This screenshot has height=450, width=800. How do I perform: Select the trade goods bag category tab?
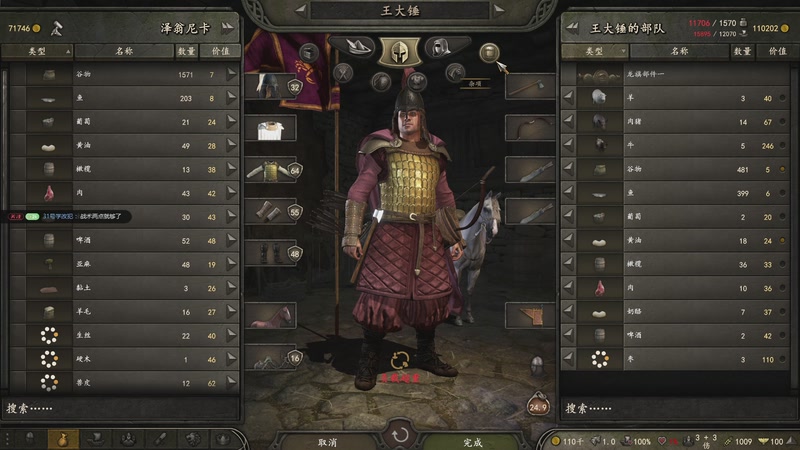(63, 439)
